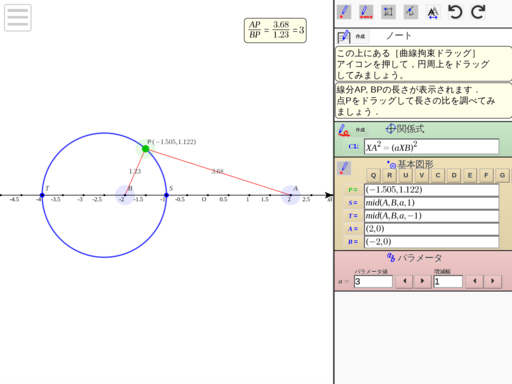Decrease the increment step size

(474, 281)
